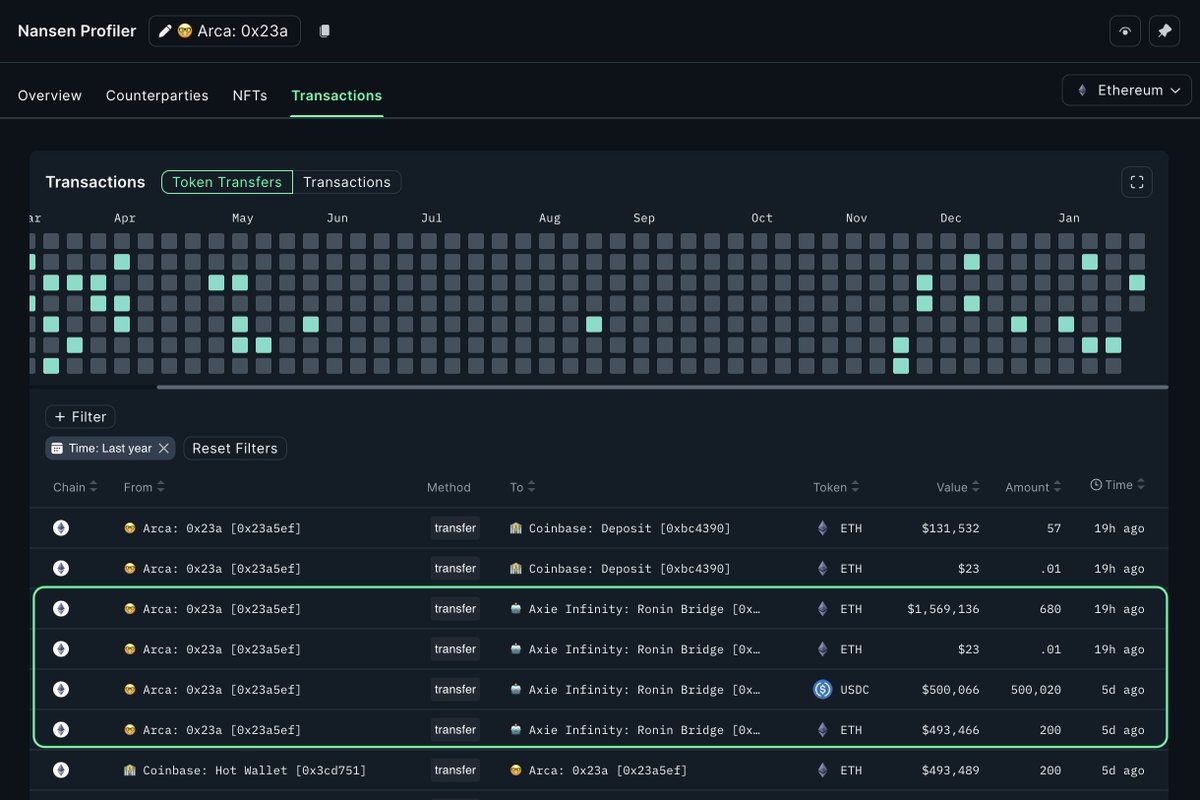Click the Reset Filters button
The image size is (1200, 800).
[x=235, y=448]
